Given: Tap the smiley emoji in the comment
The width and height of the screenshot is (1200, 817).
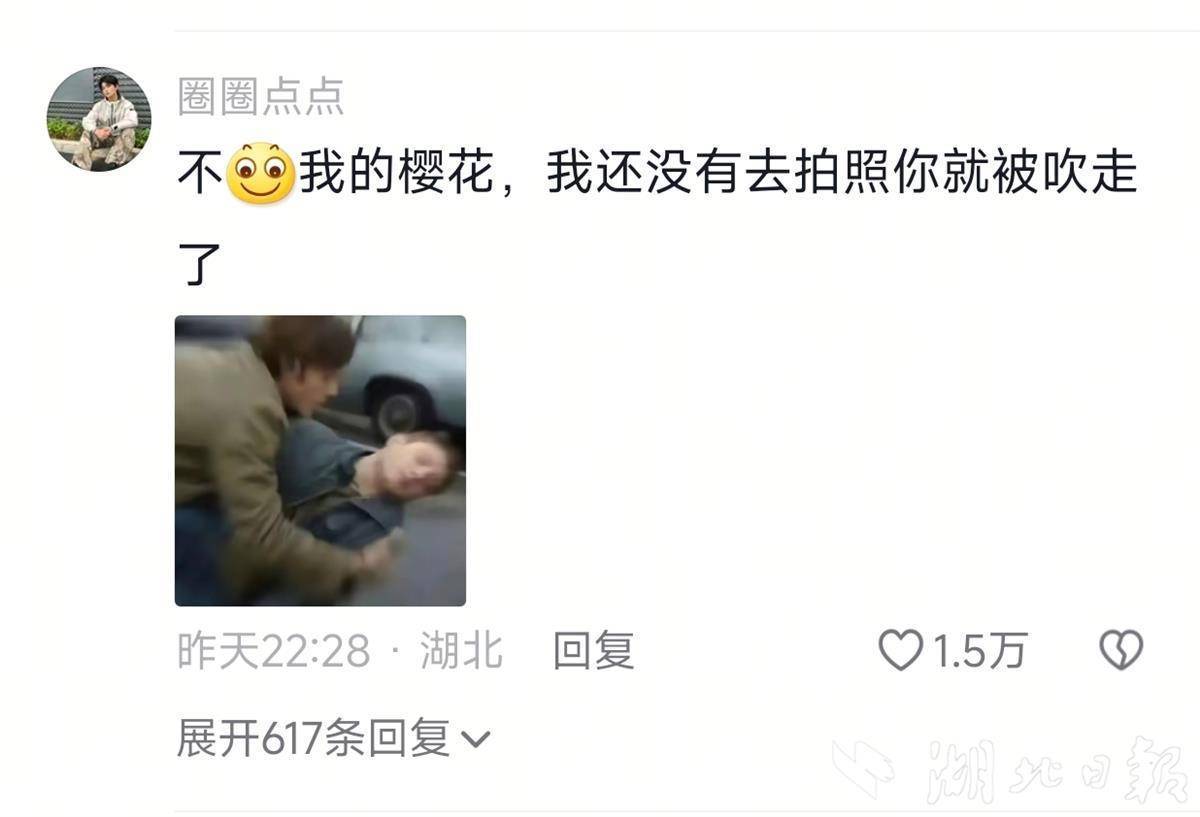Looking at the screenshot, I should click(x=260, y=174).
